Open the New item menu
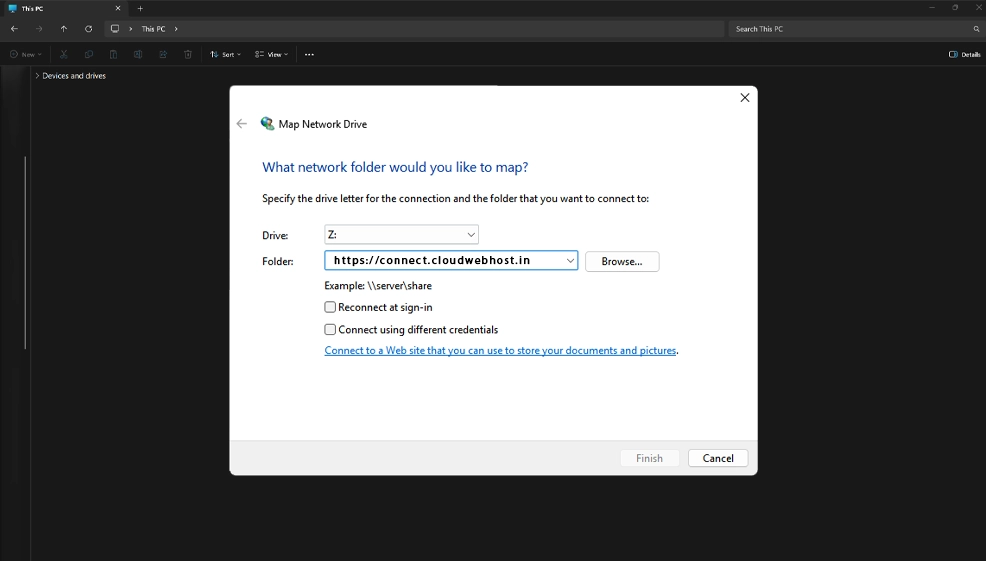Screen dimensions: 986x561 tap(26, 55)
